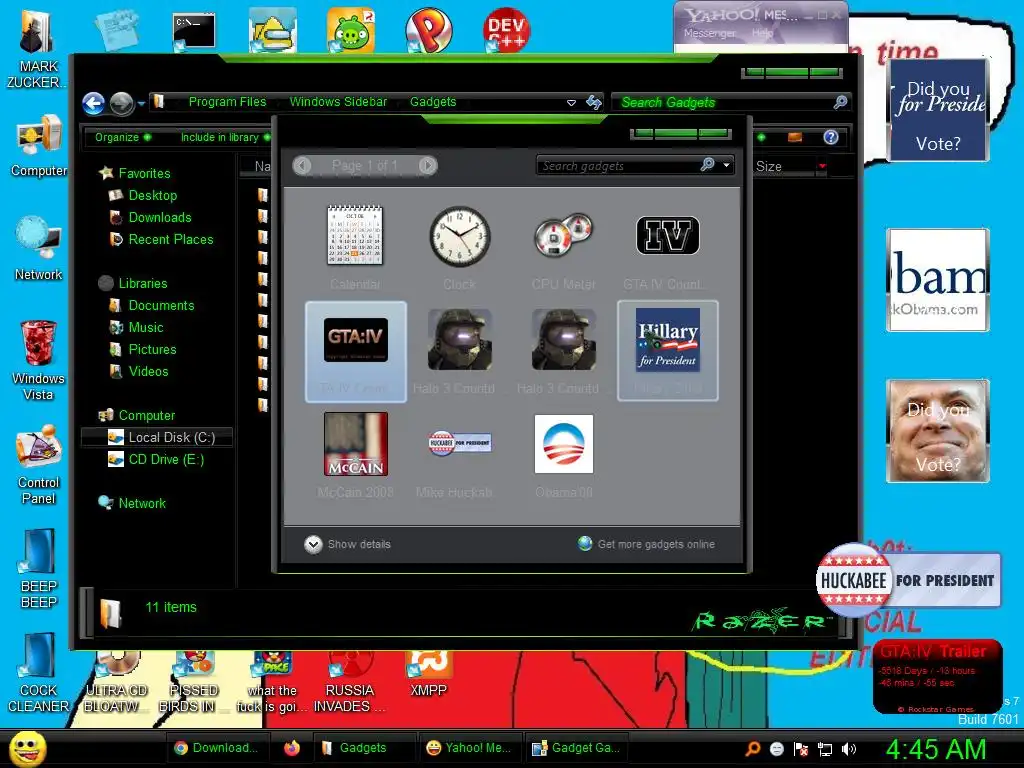
Task: Toggle Explorer preview pane icon
Action: point(795,137)
